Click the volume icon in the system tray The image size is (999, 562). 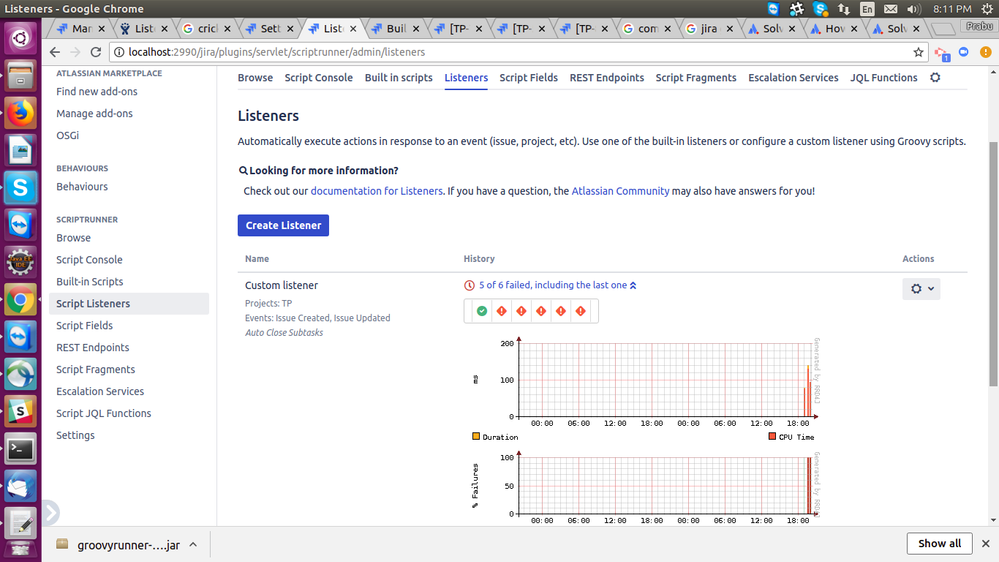pos(914,9)
